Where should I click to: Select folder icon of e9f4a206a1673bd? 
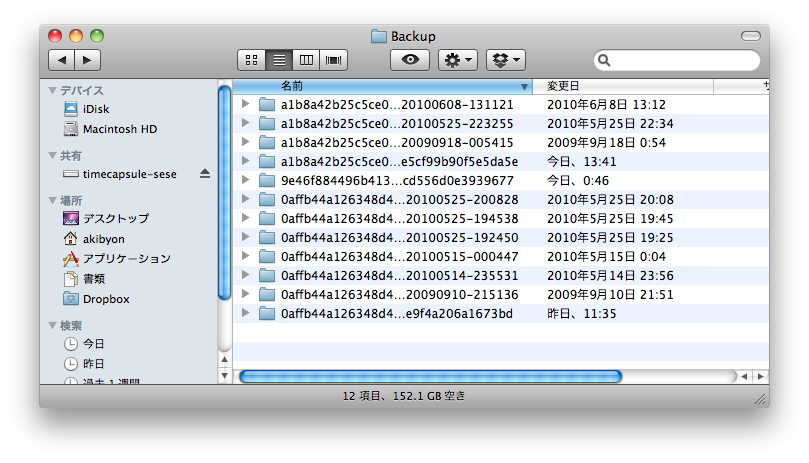point(267,313)
